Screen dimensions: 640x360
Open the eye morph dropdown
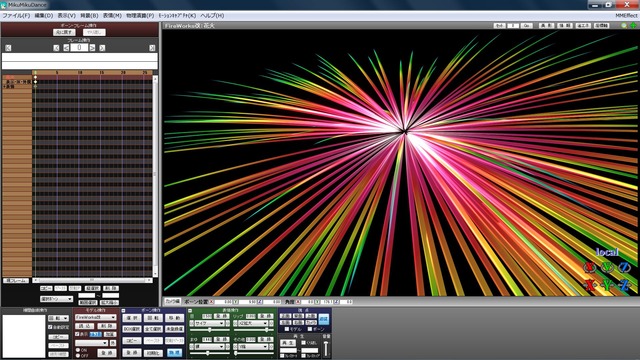point(209,323)
